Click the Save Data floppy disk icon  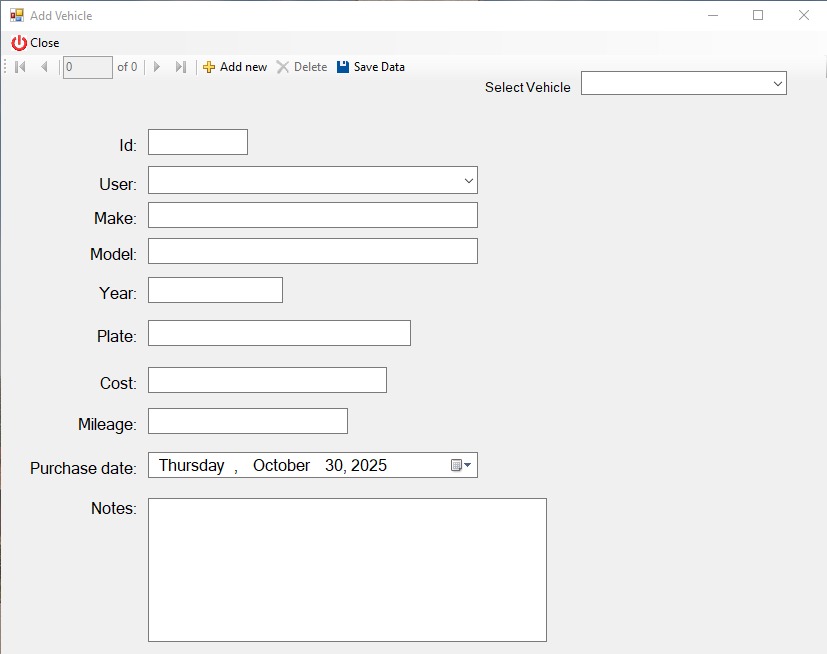point(343,67)
